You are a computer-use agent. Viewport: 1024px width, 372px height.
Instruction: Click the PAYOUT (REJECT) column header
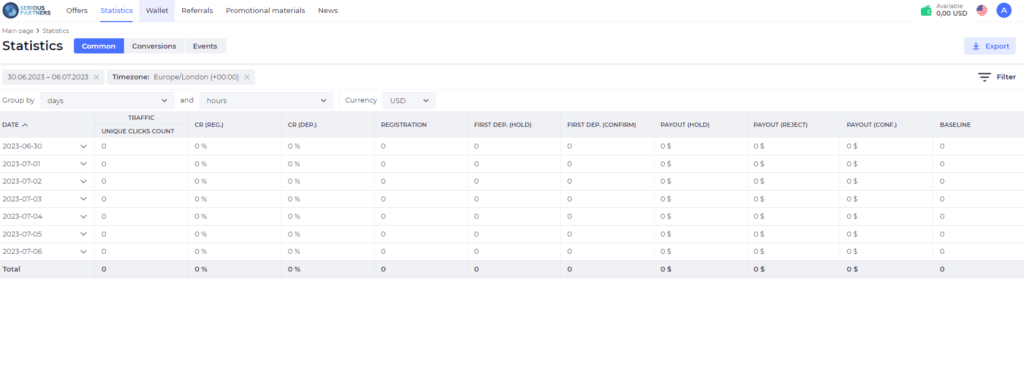[780, 125]
